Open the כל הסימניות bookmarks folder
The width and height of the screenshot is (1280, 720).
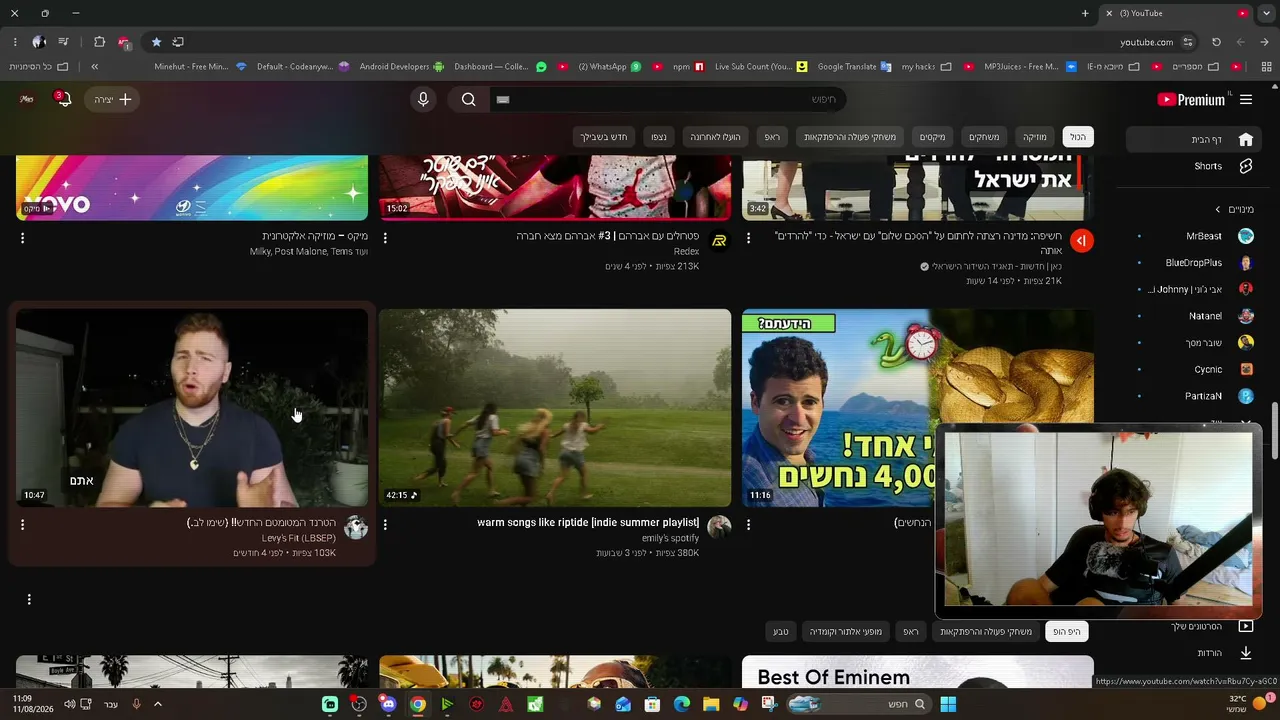click(x=39, y=67)
